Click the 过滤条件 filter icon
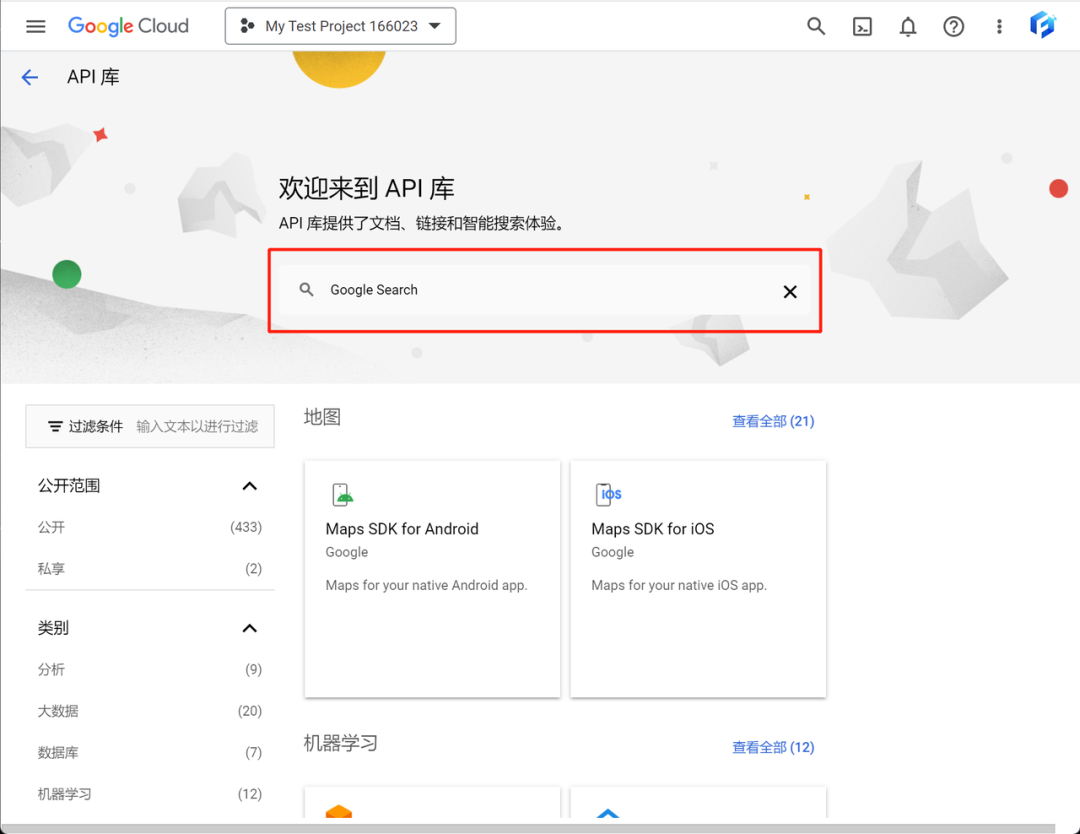Image resolution: width=1080 pixels, height=834 pixels. pos(55,426)
